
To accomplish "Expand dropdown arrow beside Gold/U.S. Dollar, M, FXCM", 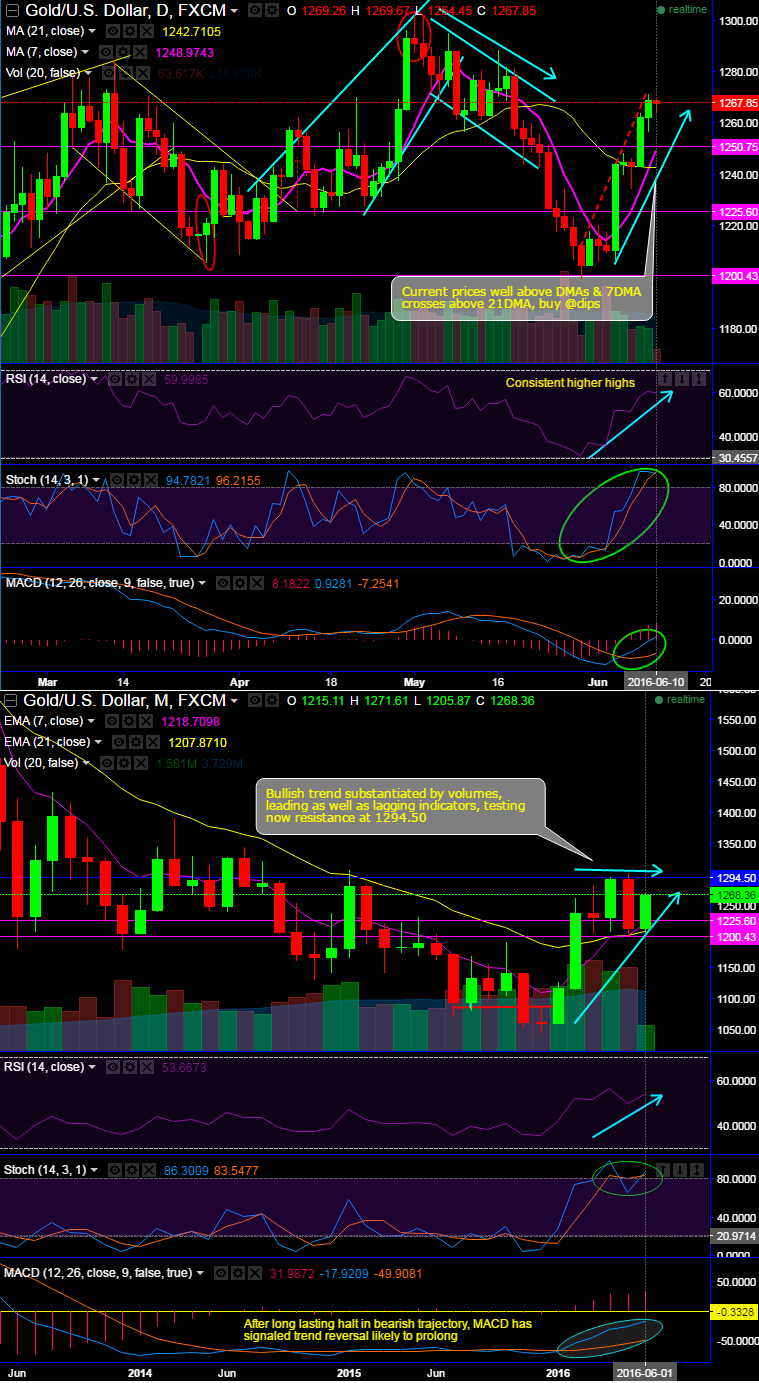I will (x=235, y=701).
